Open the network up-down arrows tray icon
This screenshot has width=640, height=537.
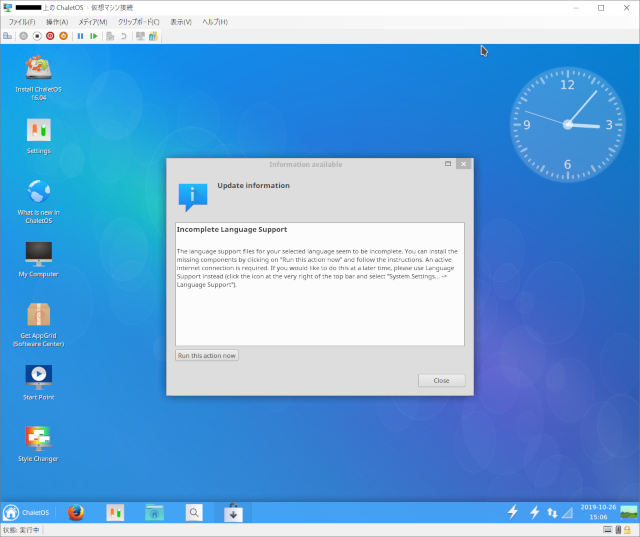552,513
